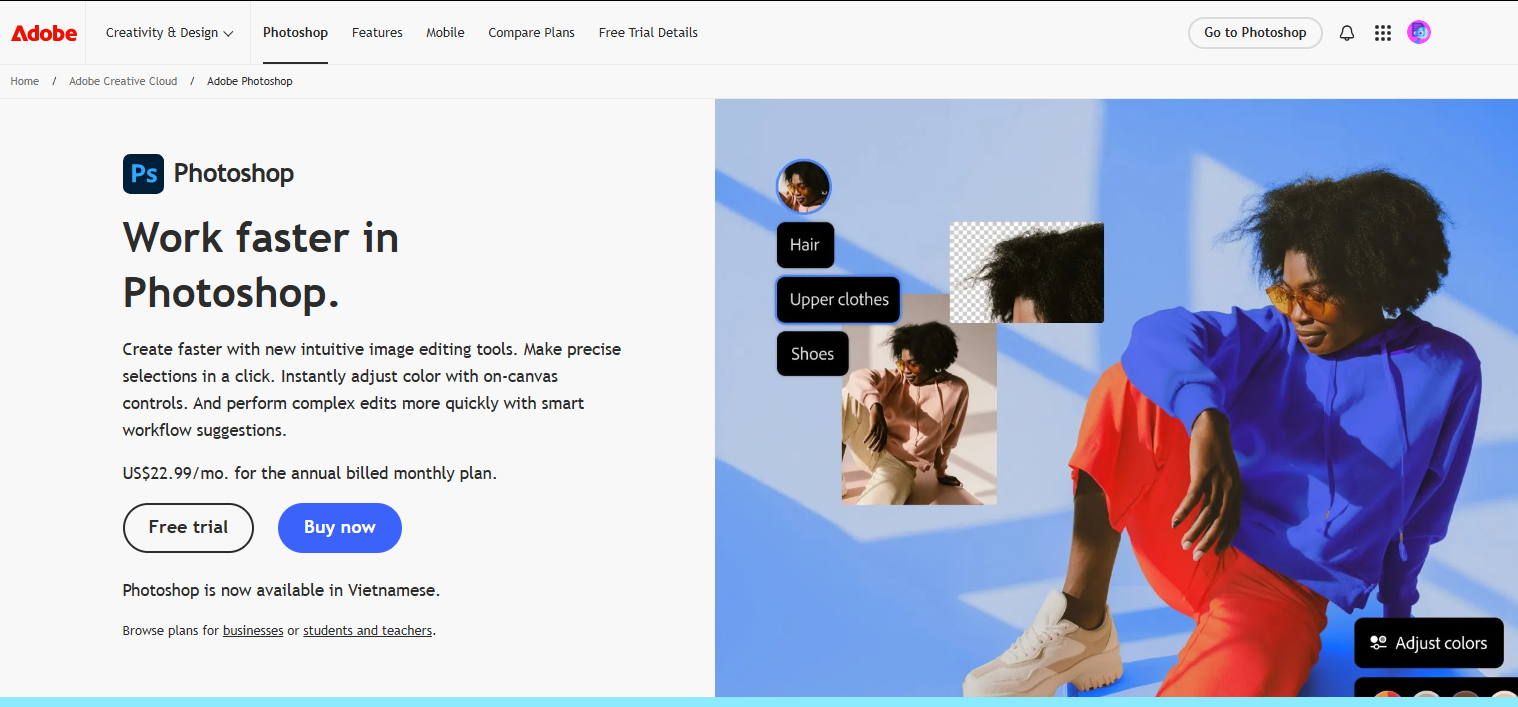Click the transparent hair cutout image

[x=1027, y=272]
